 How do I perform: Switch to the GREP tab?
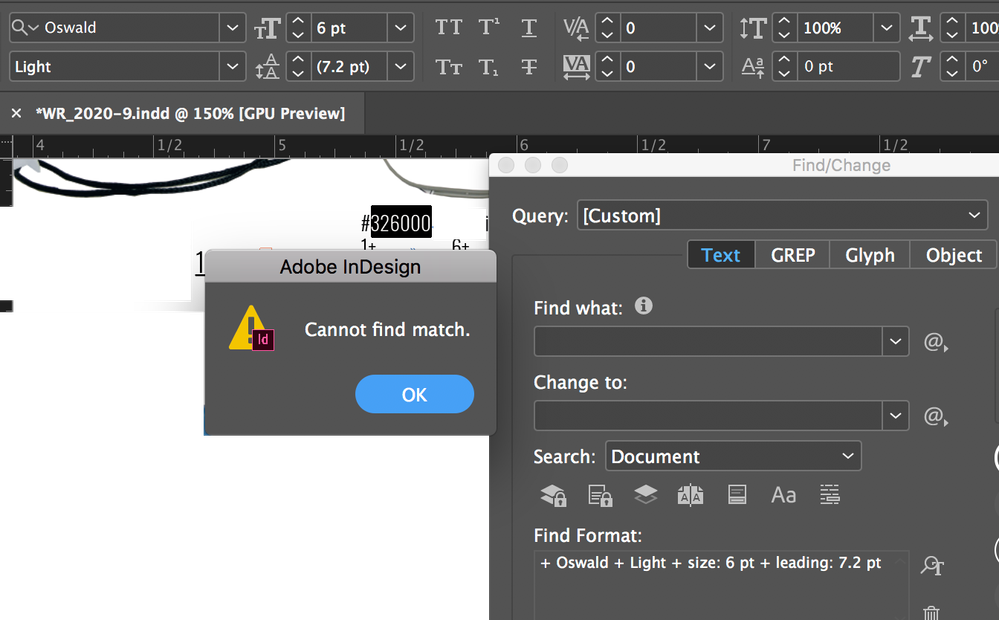[793, 255]
